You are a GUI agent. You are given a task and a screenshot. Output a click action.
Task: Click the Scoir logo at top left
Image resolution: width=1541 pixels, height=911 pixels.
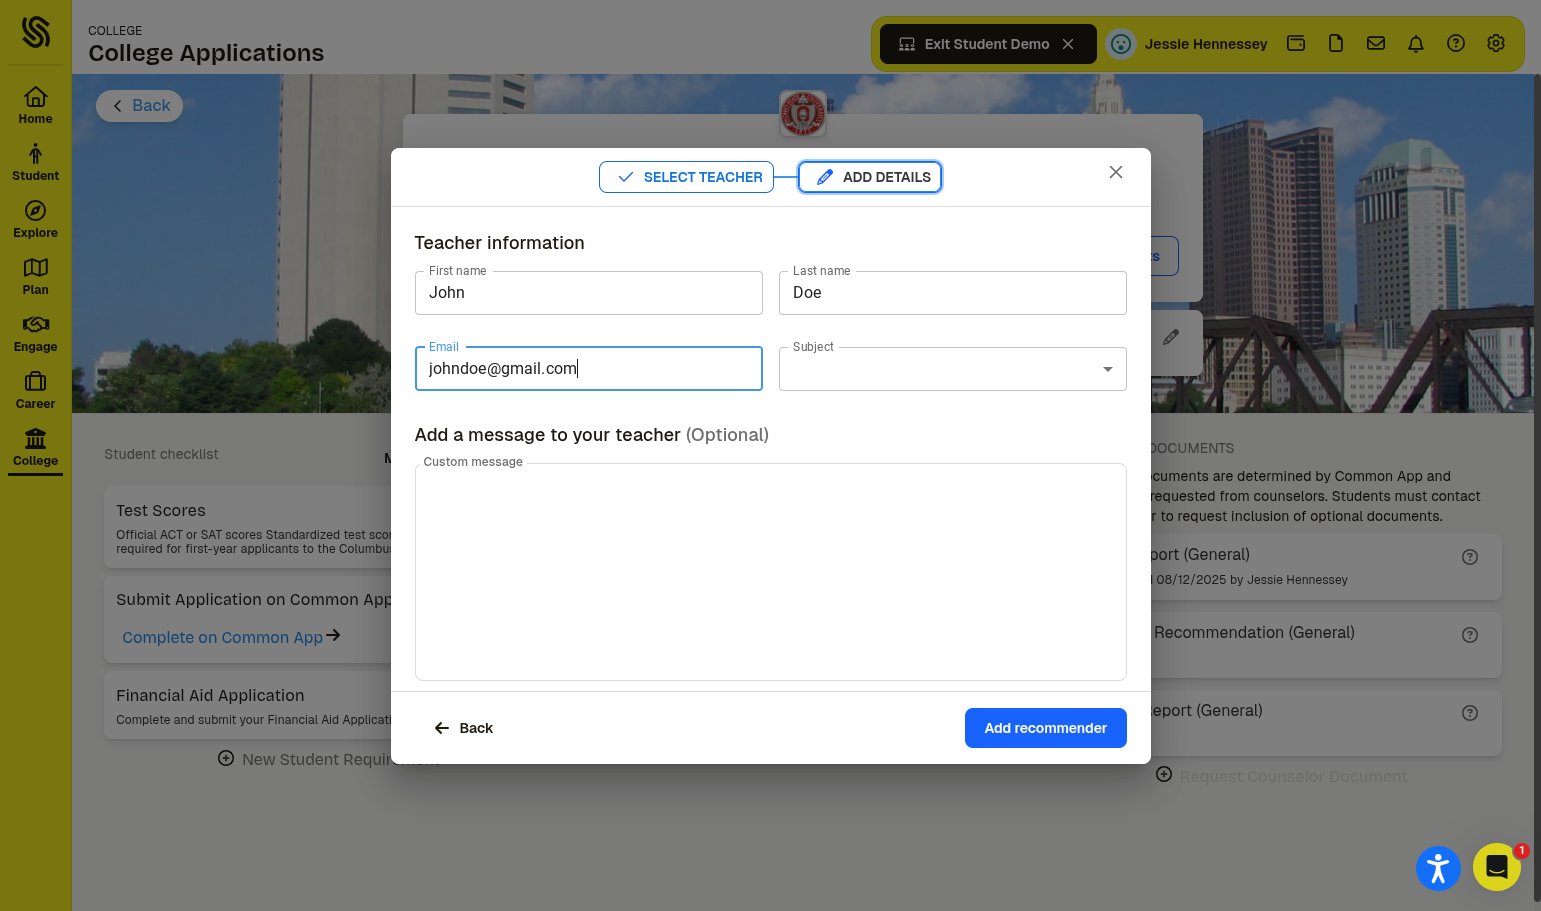tap(36, 32)
